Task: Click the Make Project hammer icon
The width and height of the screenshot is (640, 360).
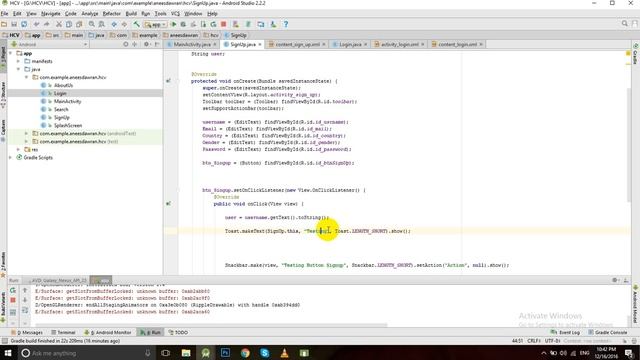Action: 137,24
